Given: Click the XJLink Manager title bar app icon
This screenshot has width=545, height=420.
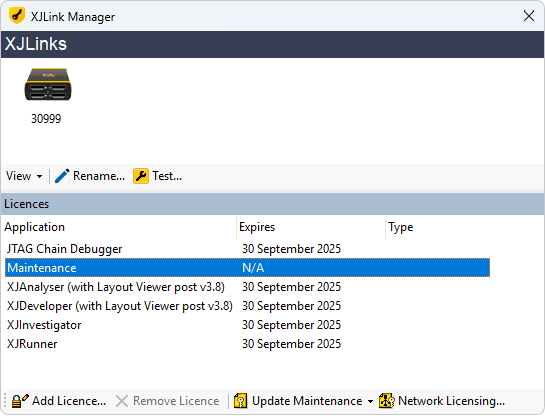Looking at the screenshot, I should [x=17, y=16].
